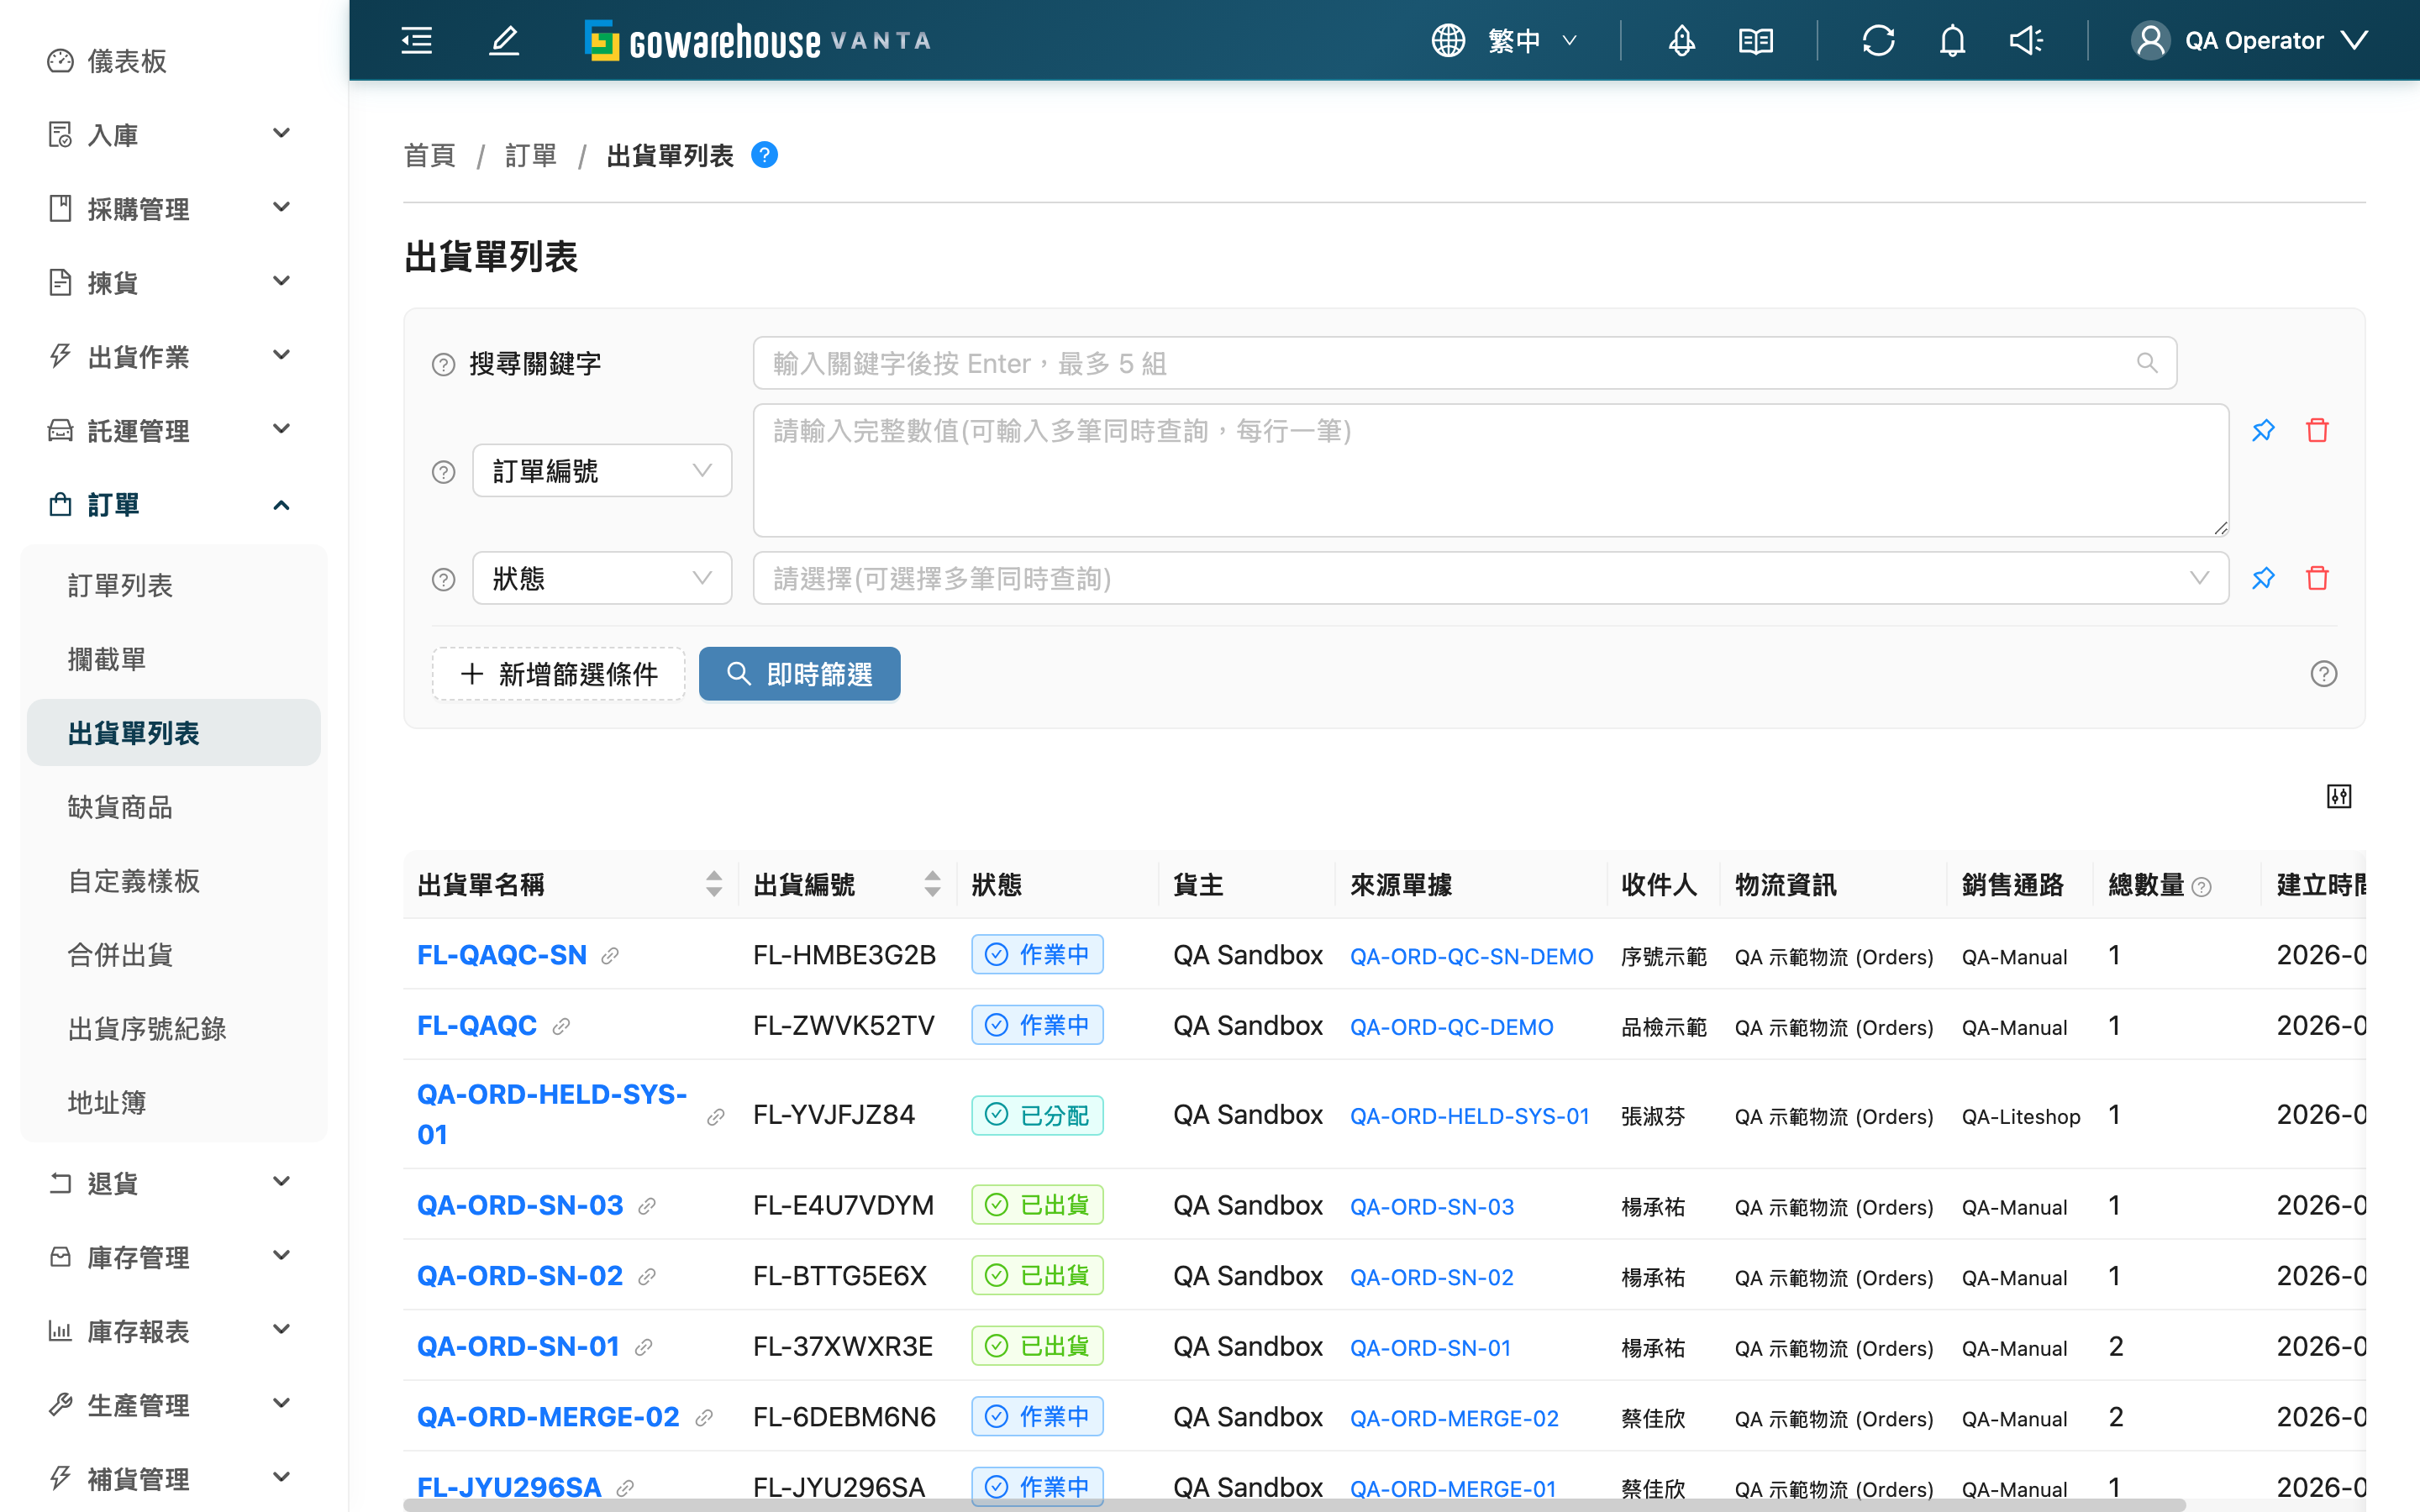Open shipment QA-ORD-HELD-SYS-01 link

click(x=552, y=1114)
